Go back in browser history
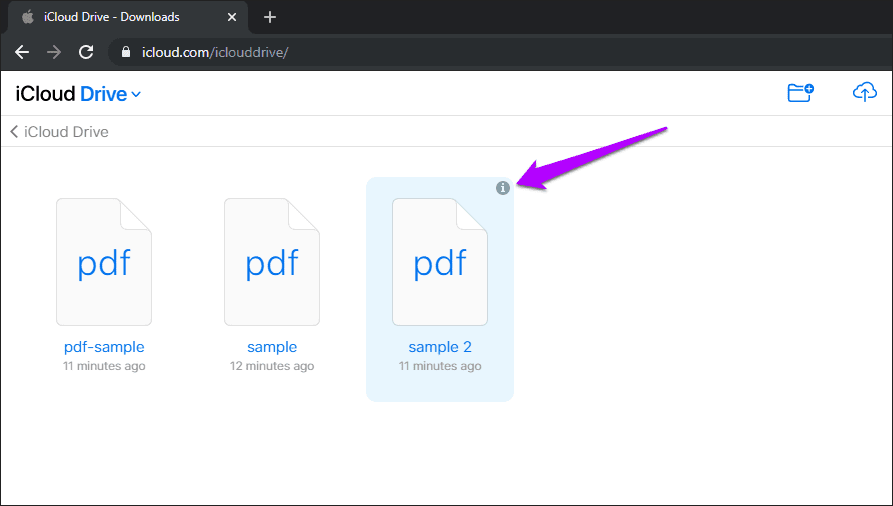 (x=22, y=52)
